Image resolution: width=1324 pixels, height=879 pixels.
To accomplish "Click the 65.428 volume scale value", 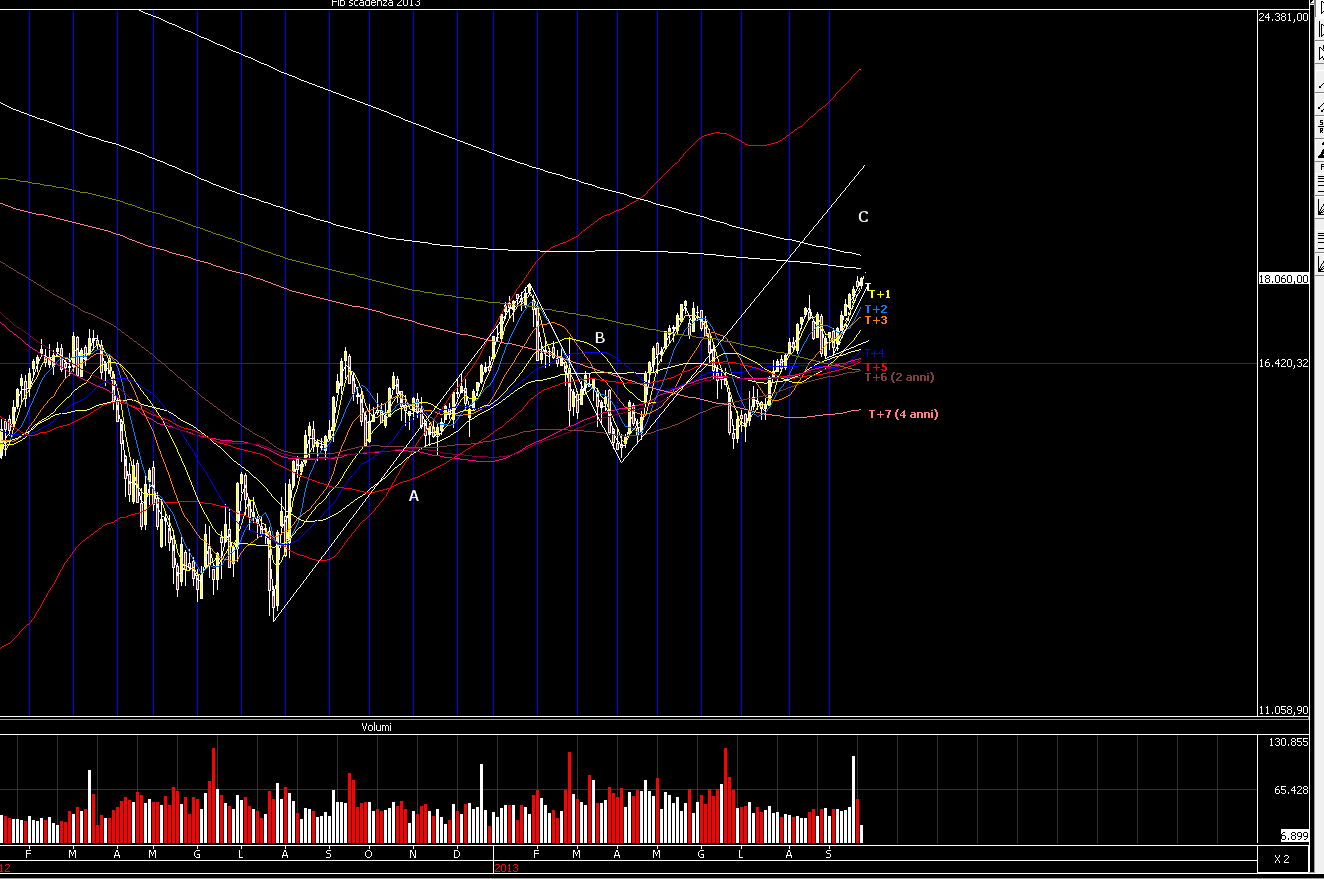I will tap(1292, 790).
